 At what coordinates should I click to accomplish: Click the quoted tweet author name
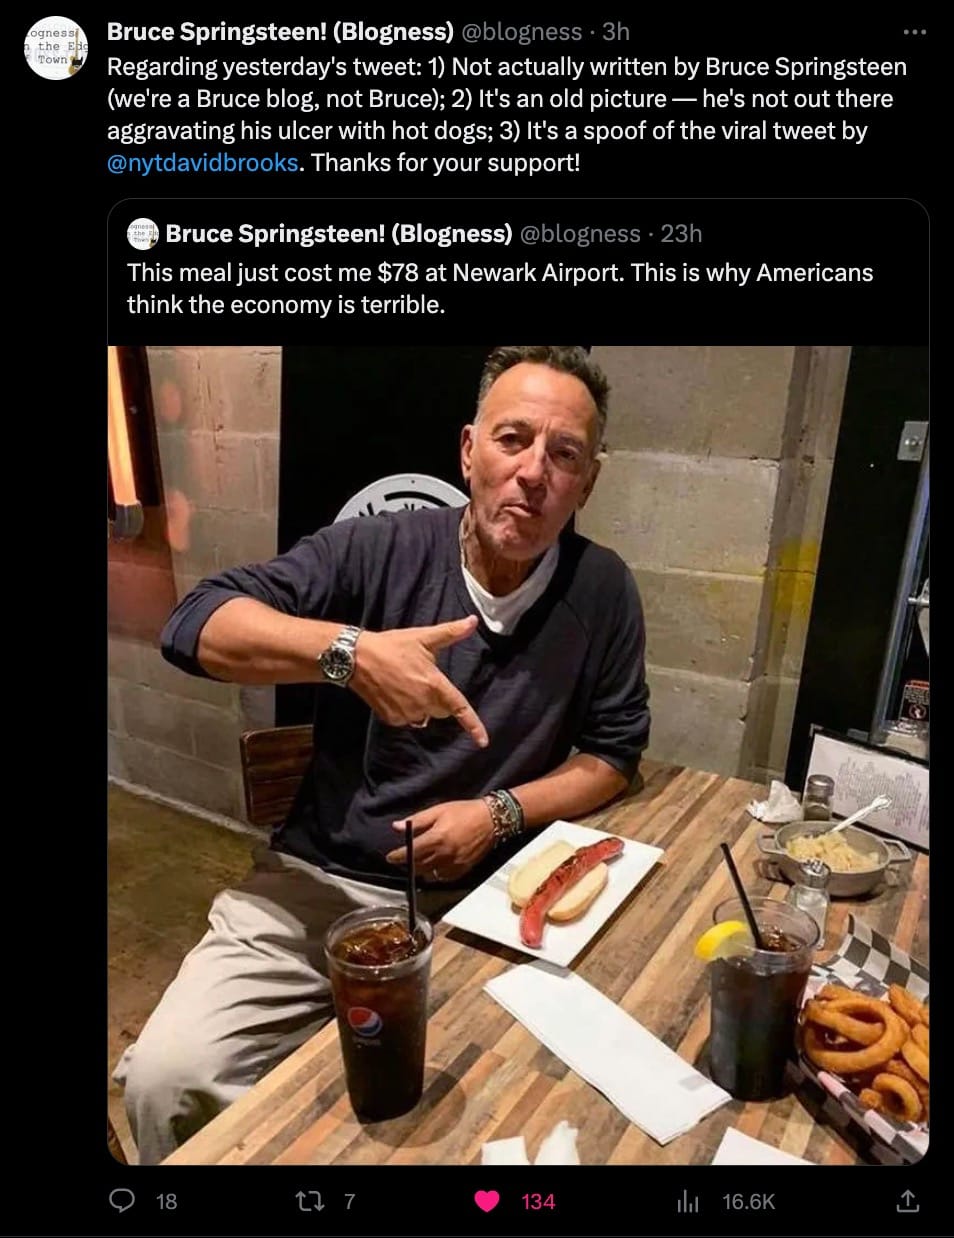click(x=338, y=234)
